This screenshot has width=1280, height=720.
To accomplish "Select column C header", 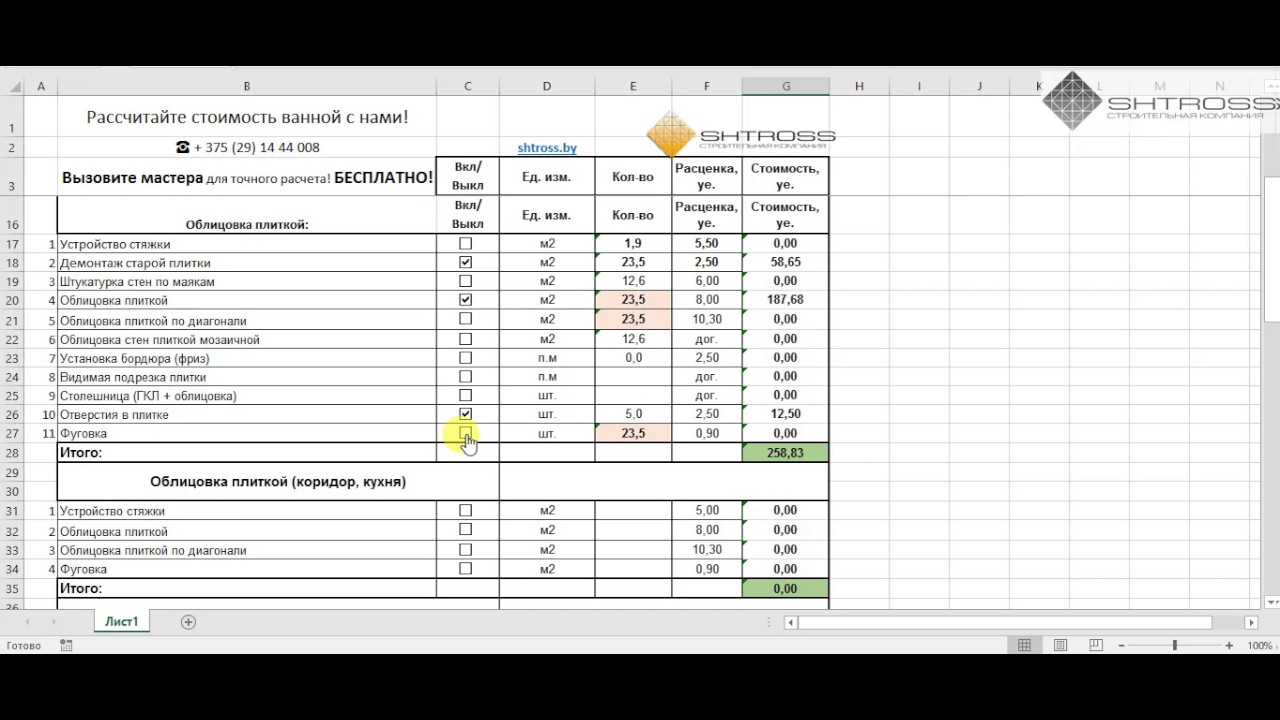I will point(467,87).
